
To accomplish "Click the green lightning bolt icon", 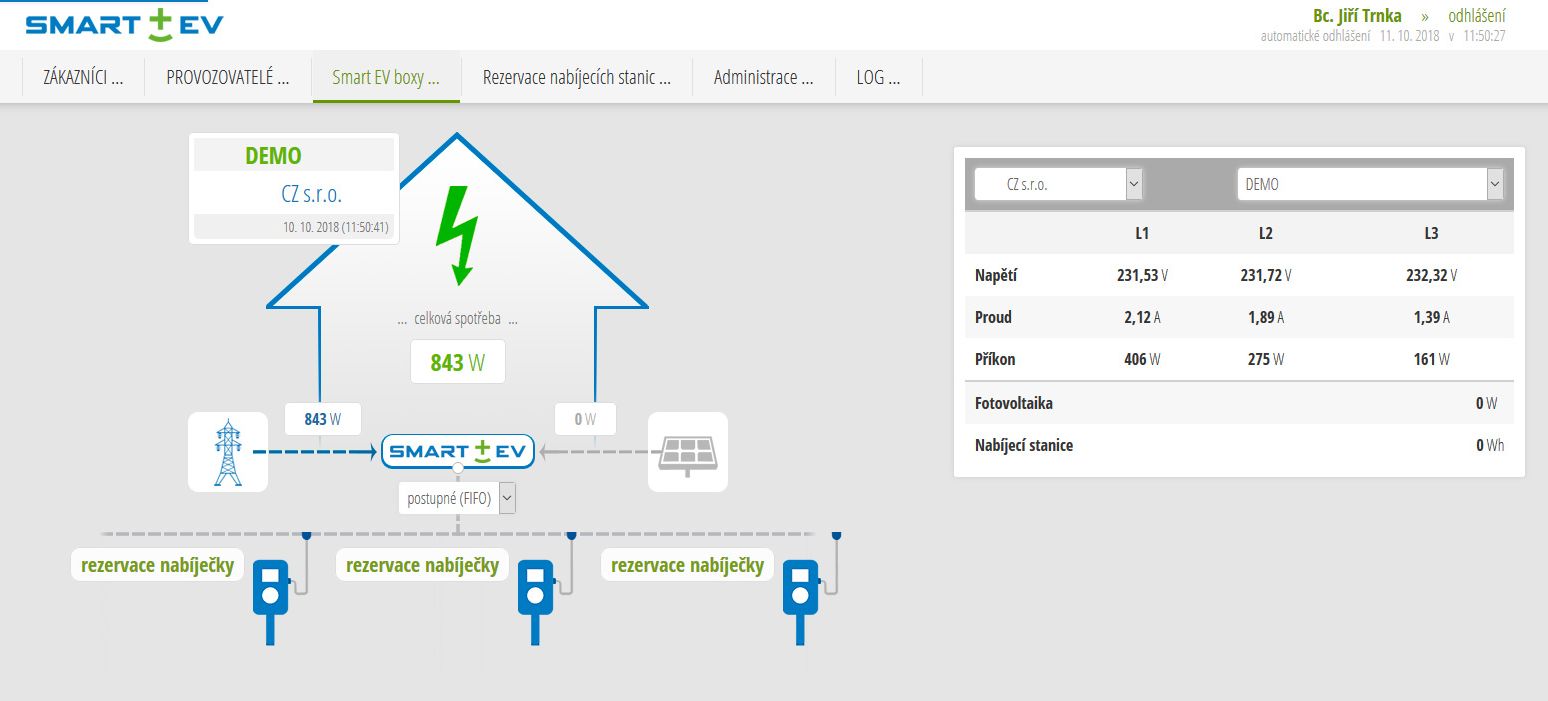I will (457, 234).
